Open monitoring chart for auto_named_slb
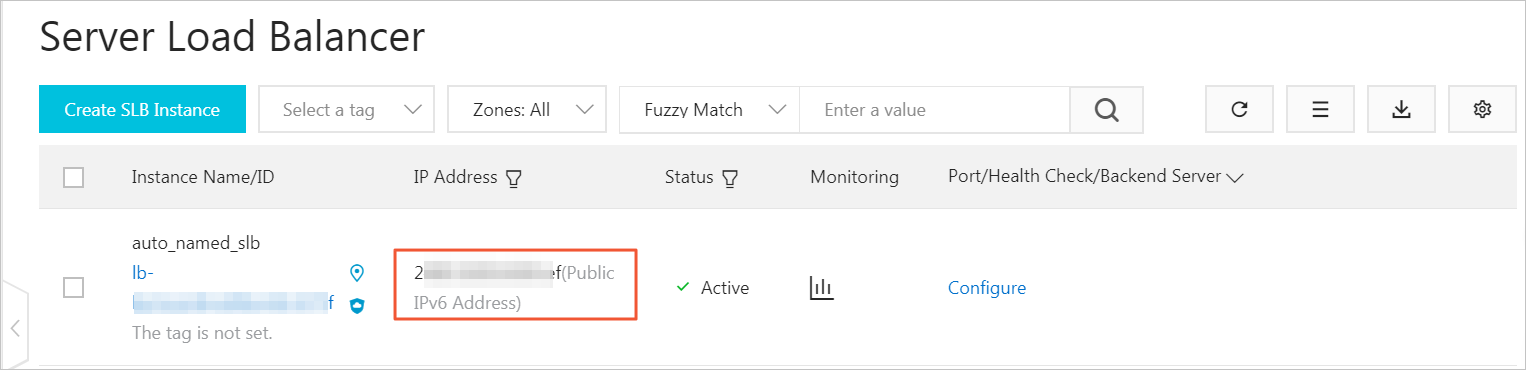The height and width of the screenshot is (370, 1526). coord(821,288)
